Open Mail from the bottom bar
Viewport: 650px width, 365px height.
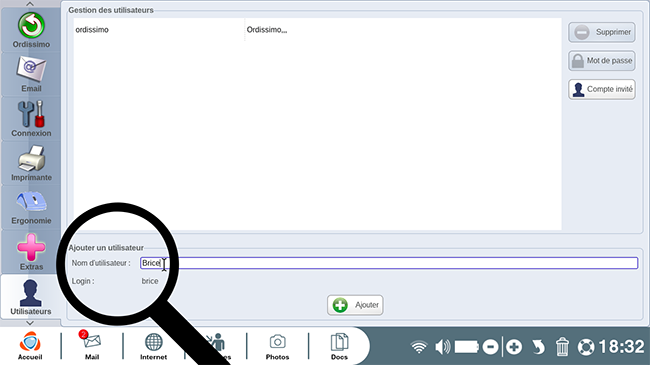(92, 346)
